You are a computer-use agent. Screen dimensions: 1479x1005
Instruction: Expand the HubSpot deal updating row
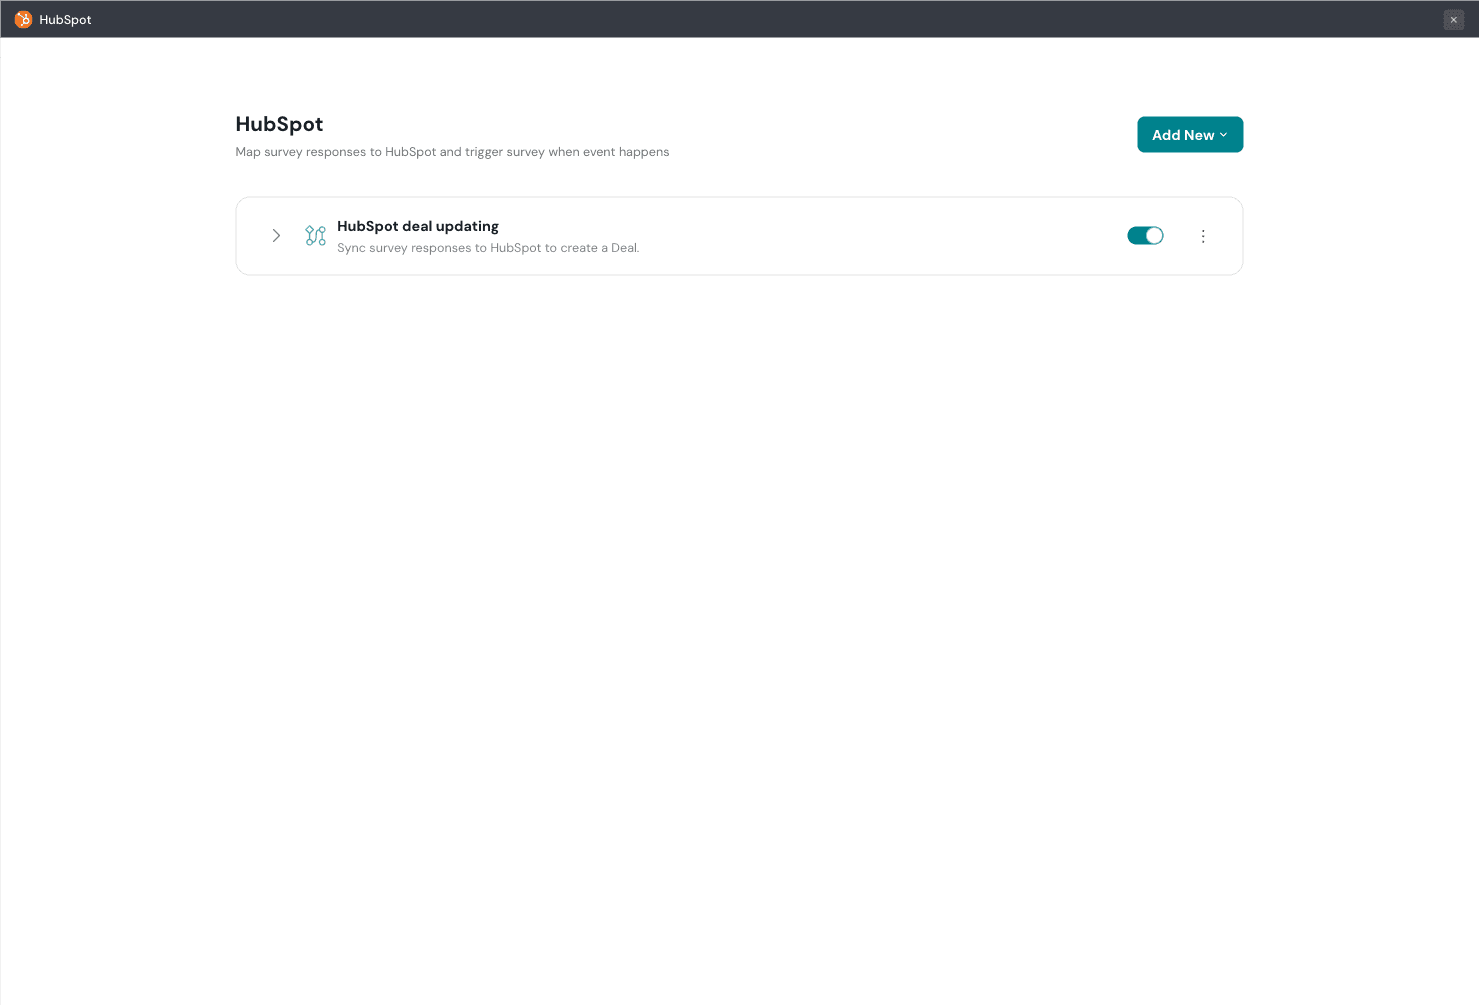tap(276, 236)
